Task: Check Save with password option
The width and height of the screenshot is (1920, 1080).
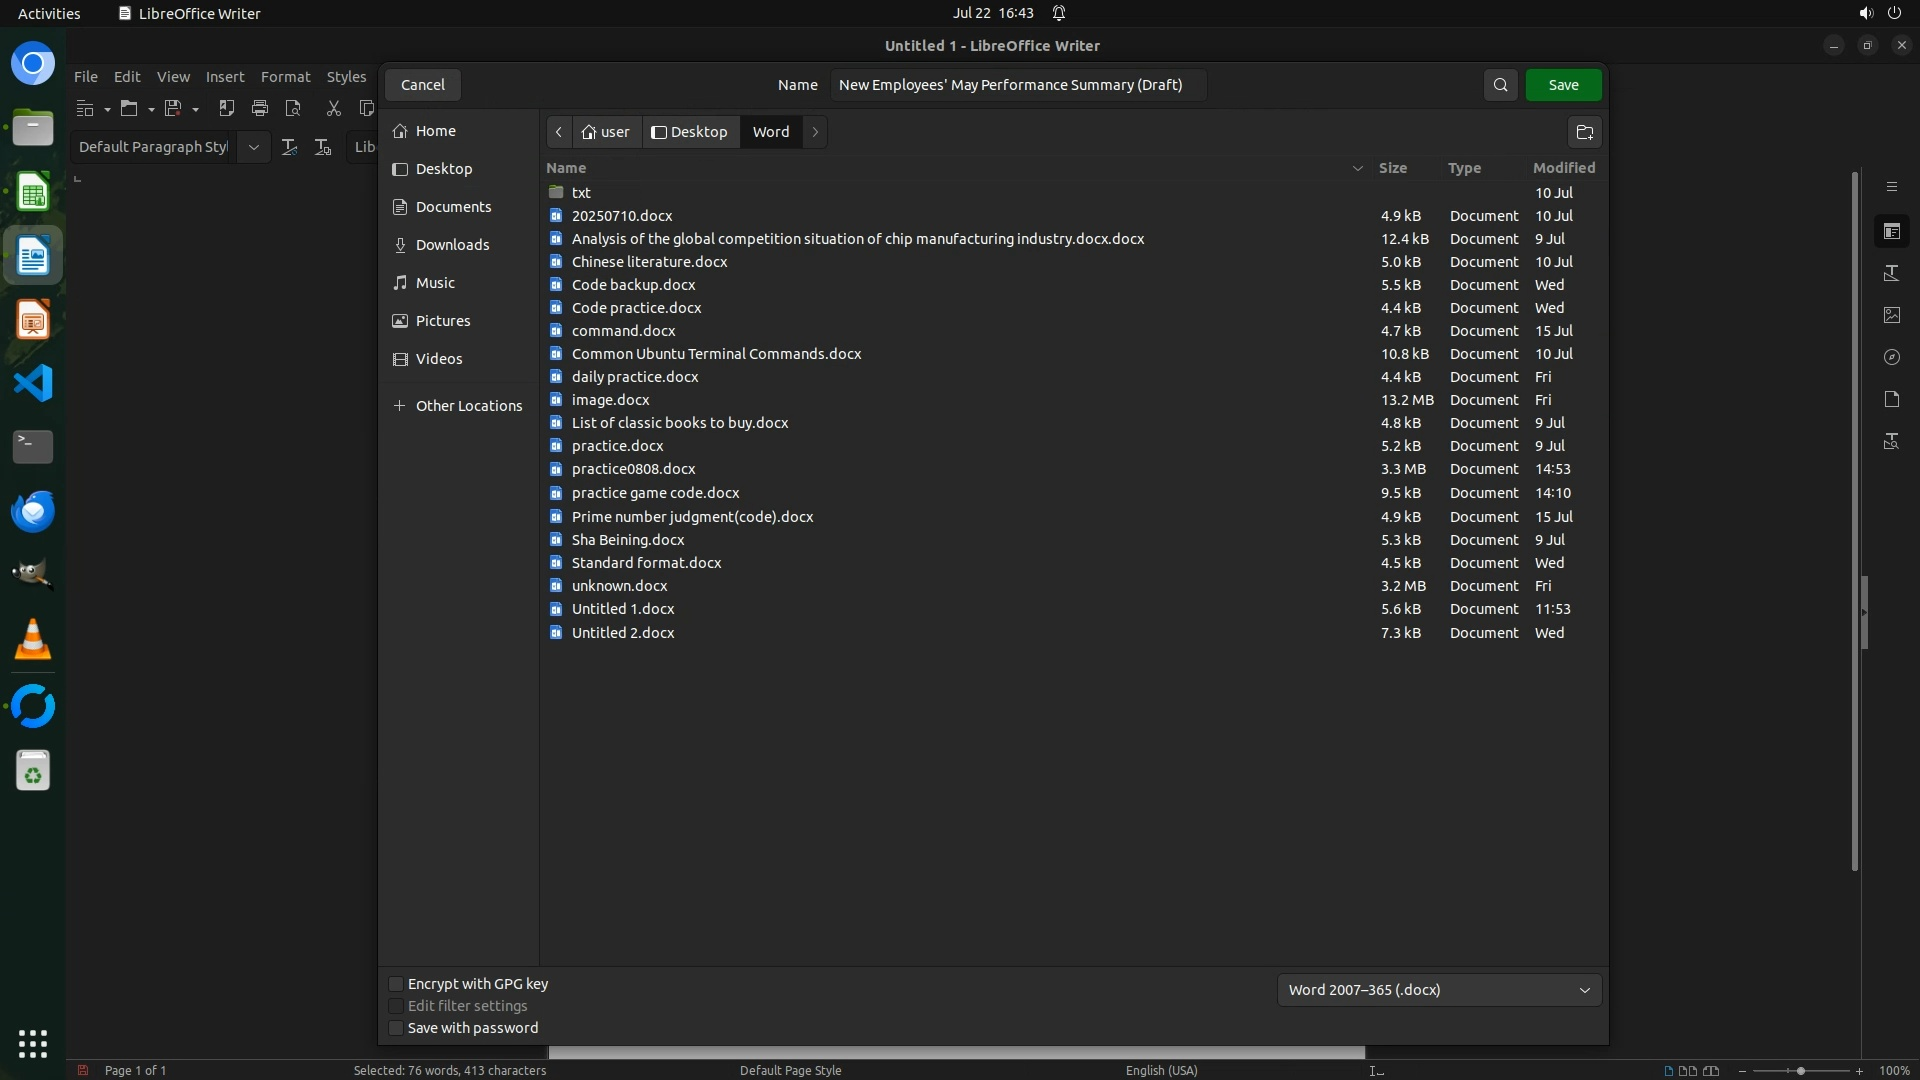Action: (396, 1028)
